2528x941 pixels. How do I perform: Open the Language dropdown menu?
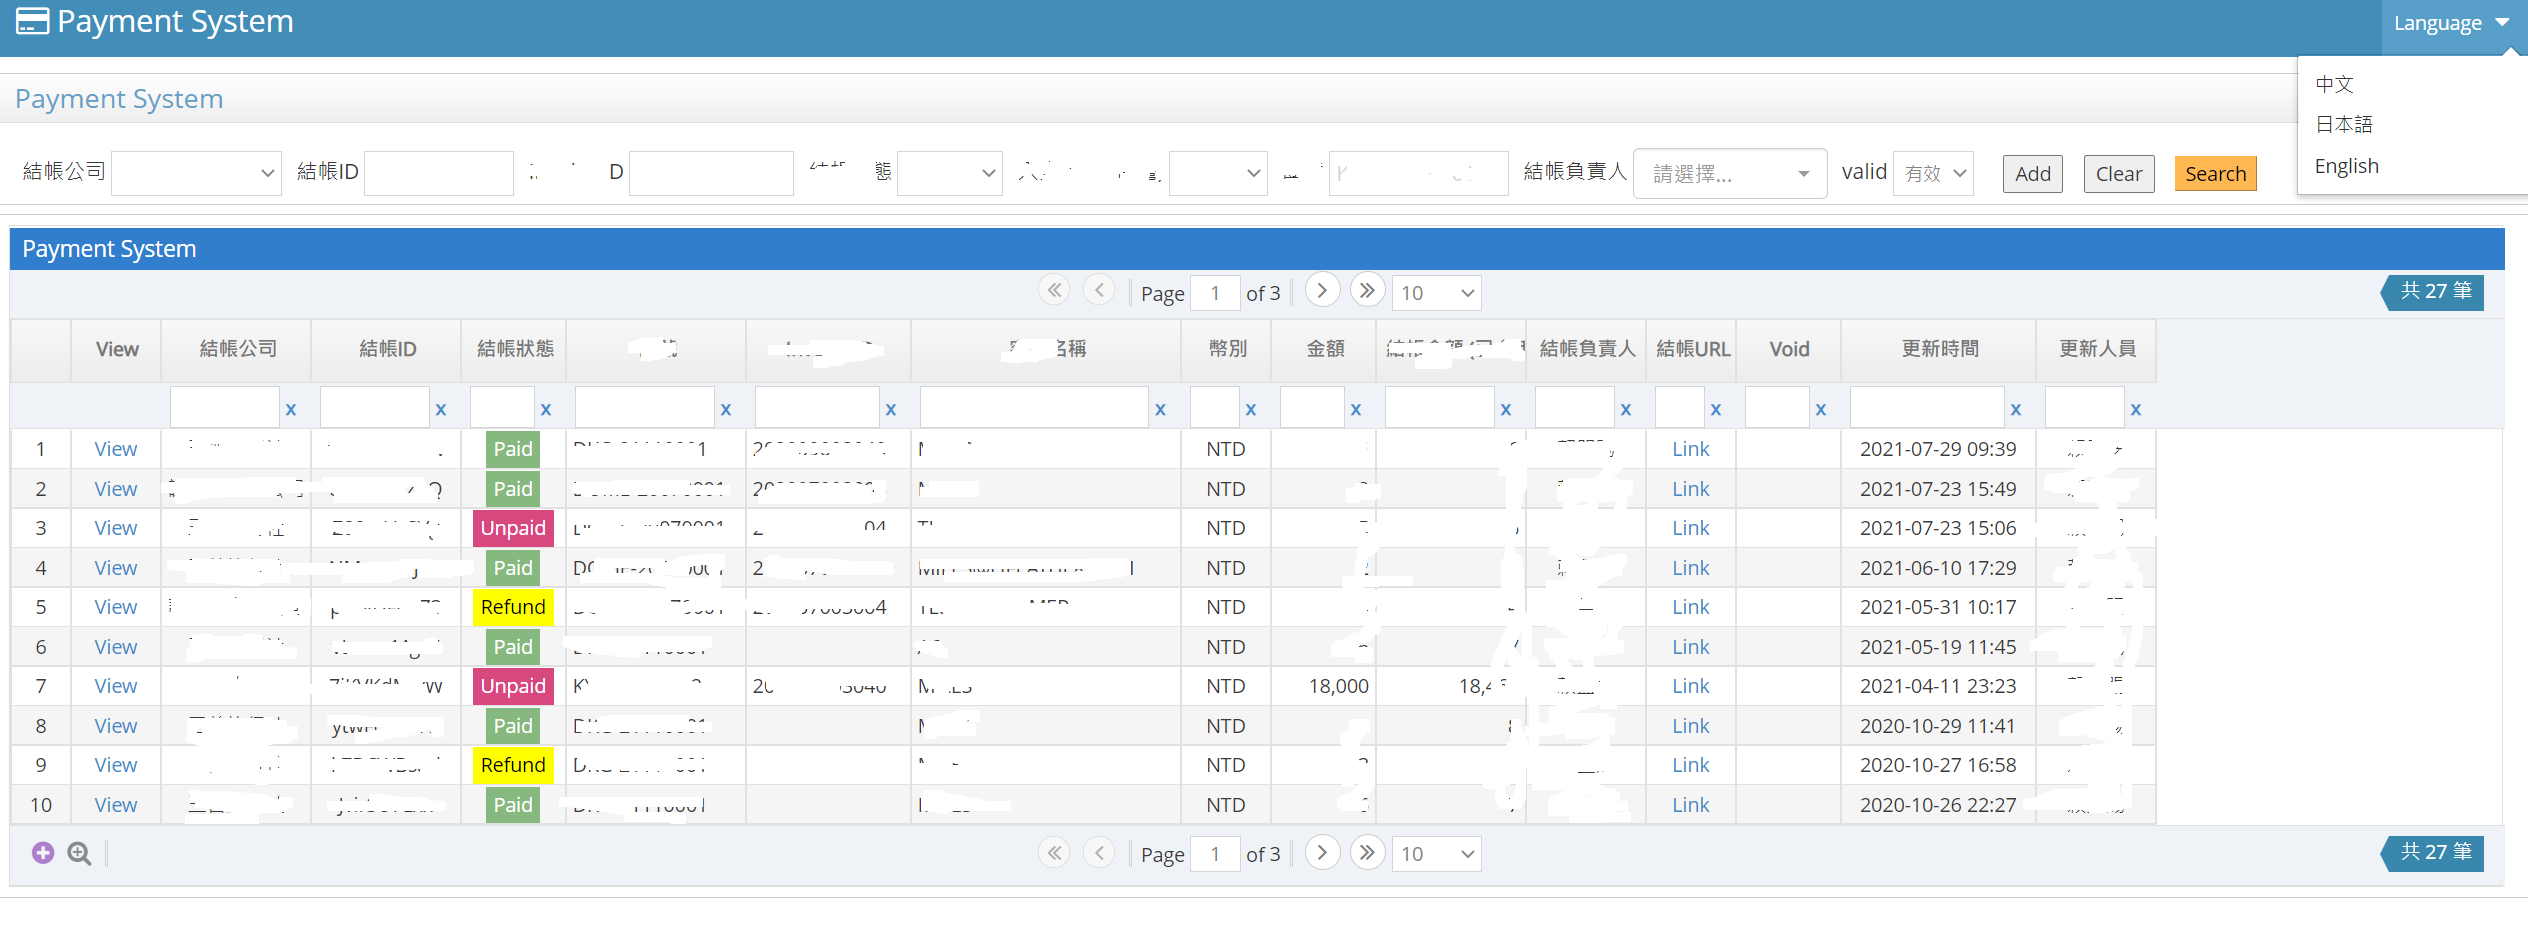pos(2451,23)
